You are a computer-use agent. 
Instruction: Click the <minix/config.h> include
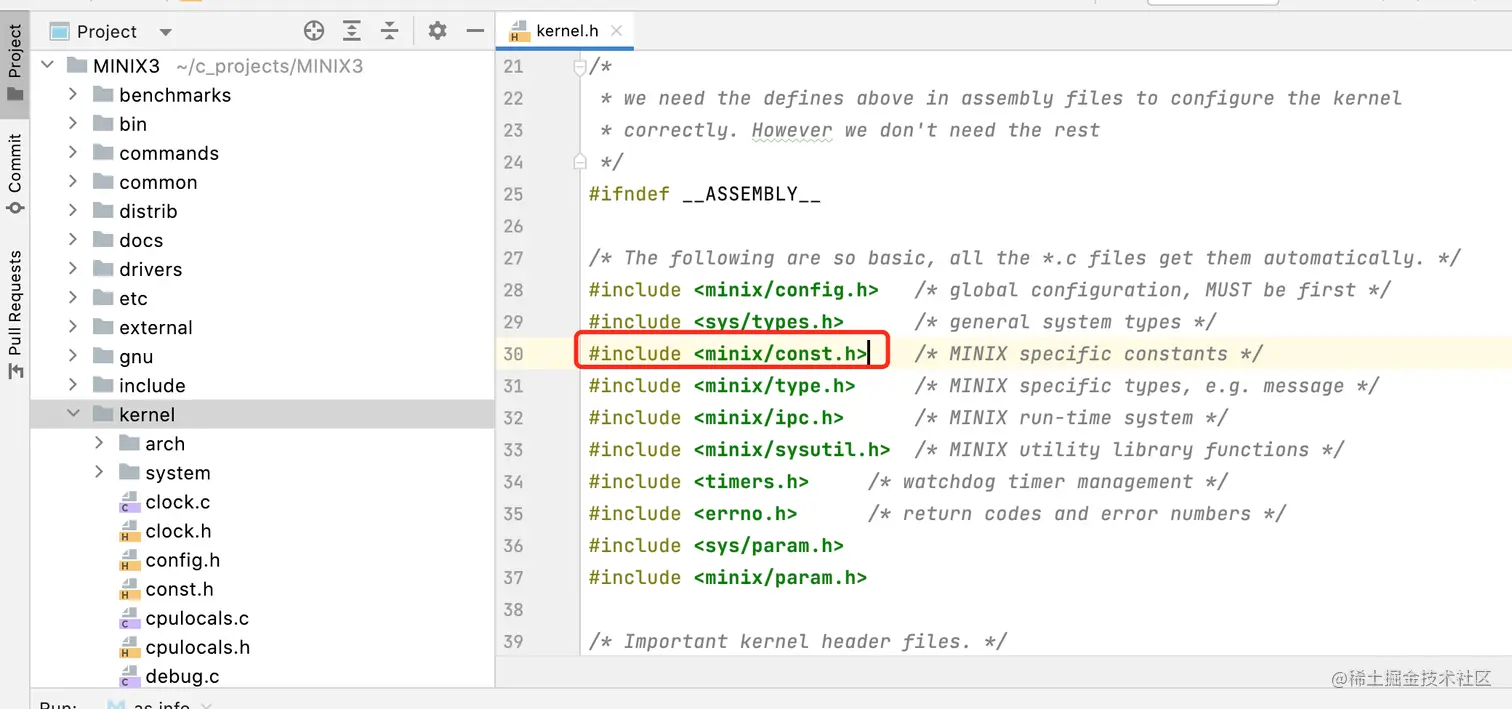pyautogui.click(x=786, y=290)
